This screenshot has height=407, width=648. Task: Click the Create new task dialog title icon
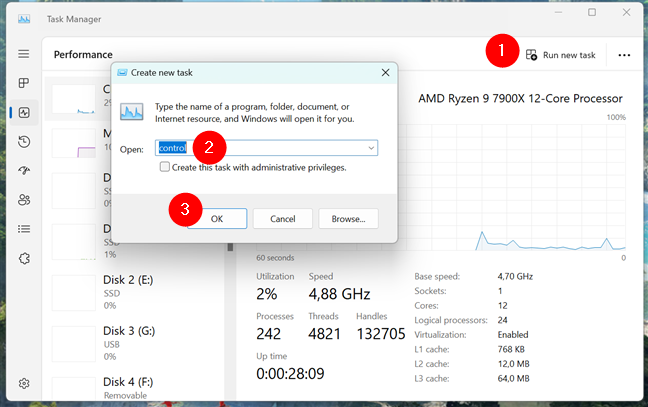point(122,73)
